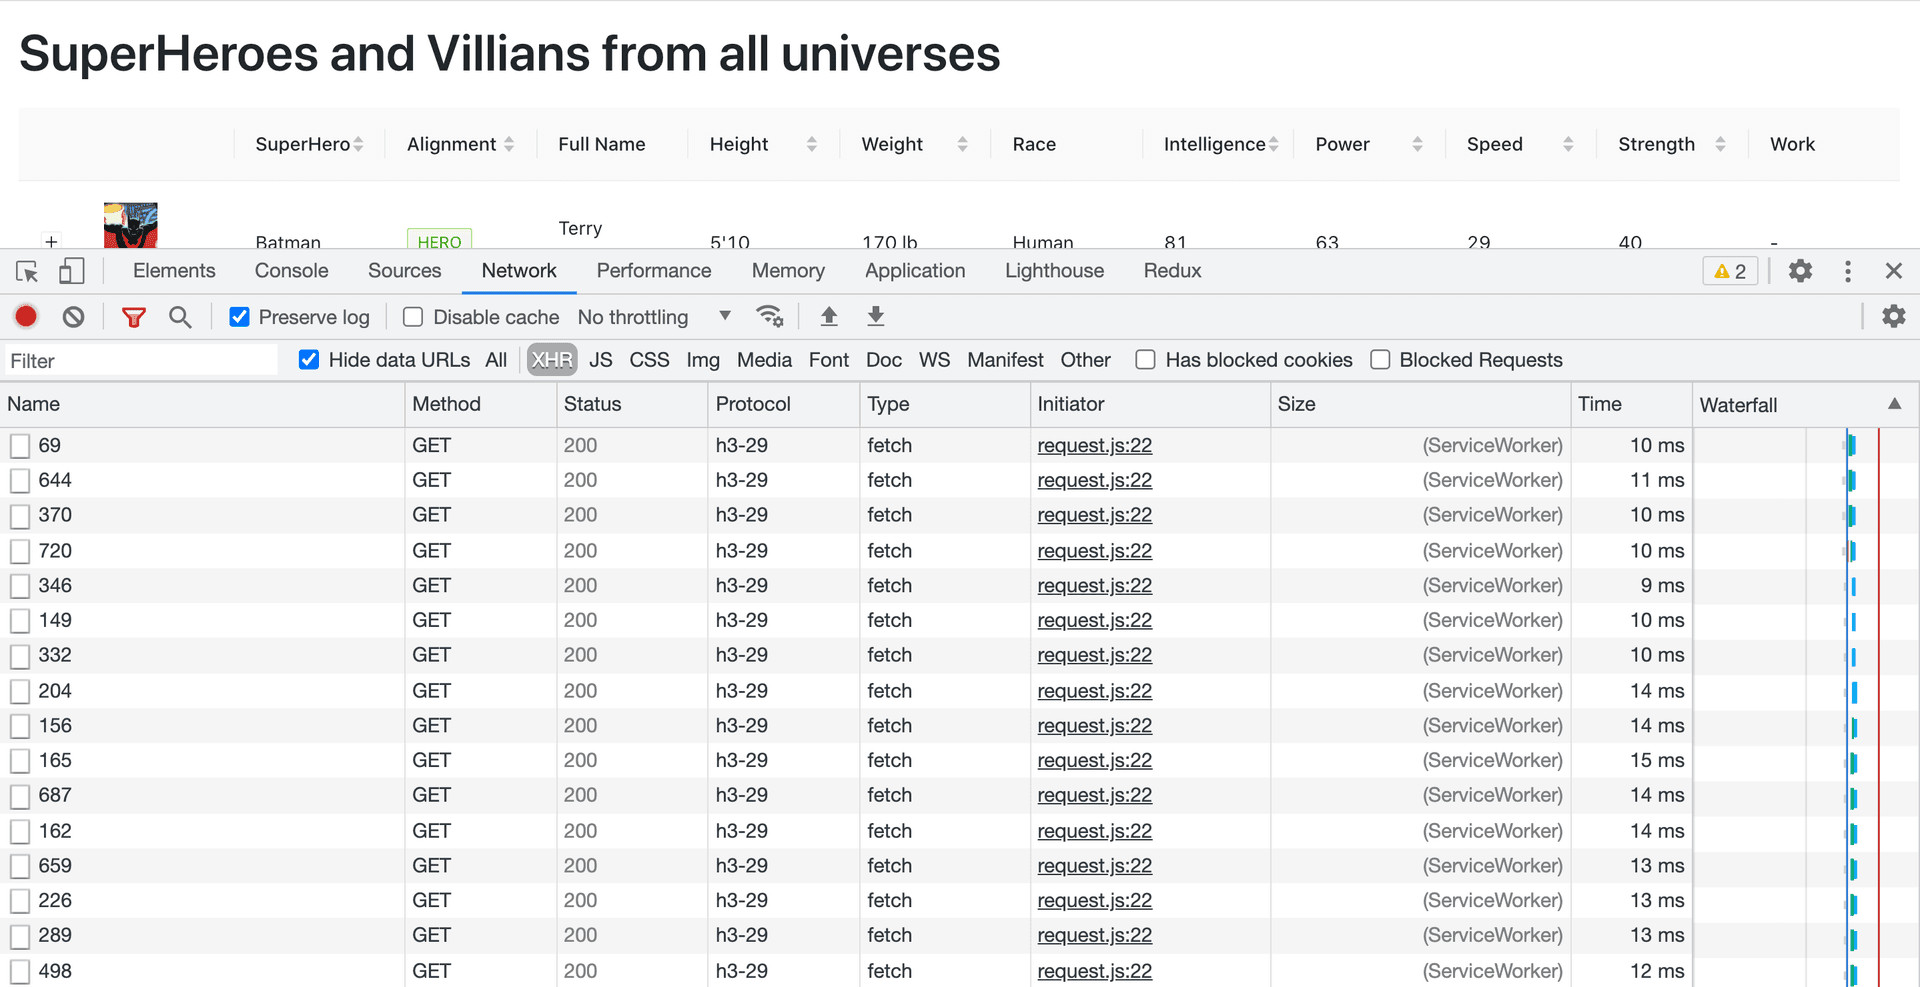The height and width of the screenshot is (987, 1920).
Task: Clear the network log
Action: point(73,317)
